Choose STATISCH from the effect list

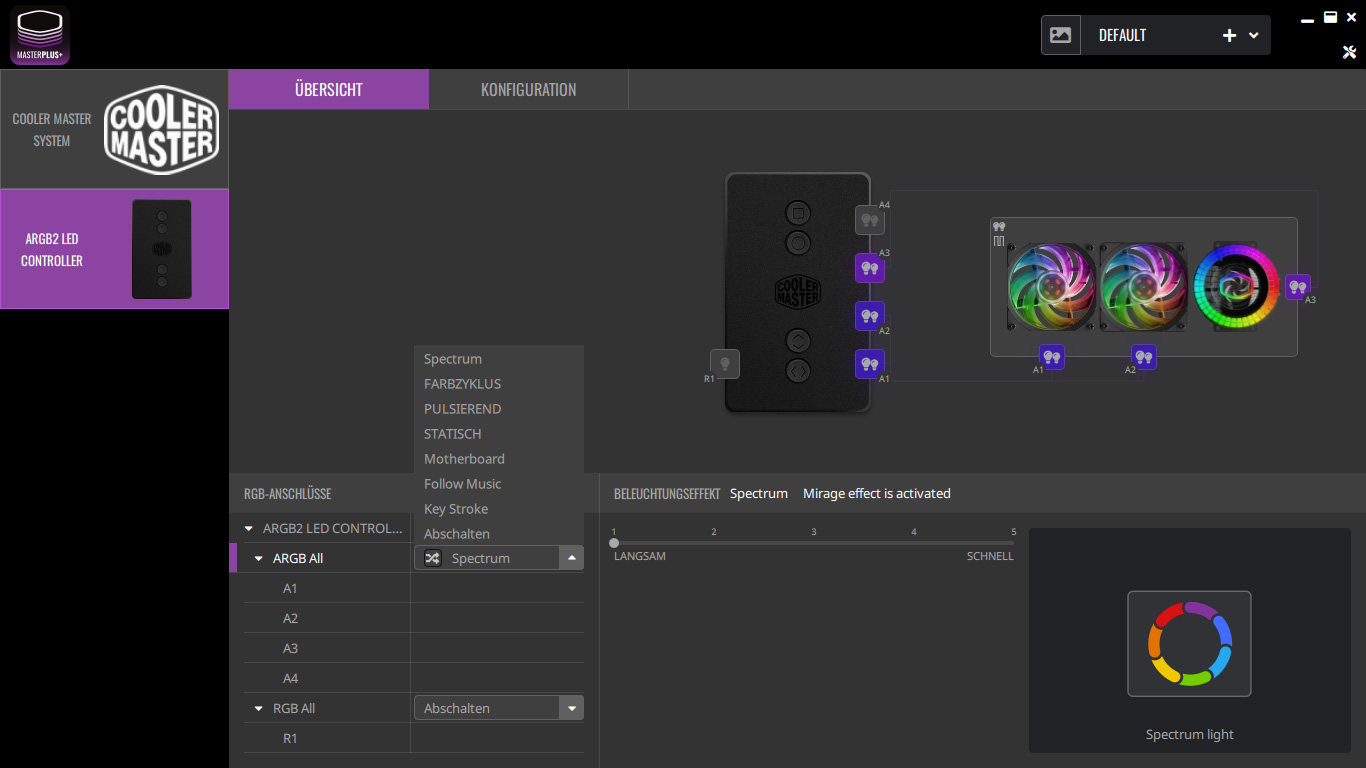498,434
